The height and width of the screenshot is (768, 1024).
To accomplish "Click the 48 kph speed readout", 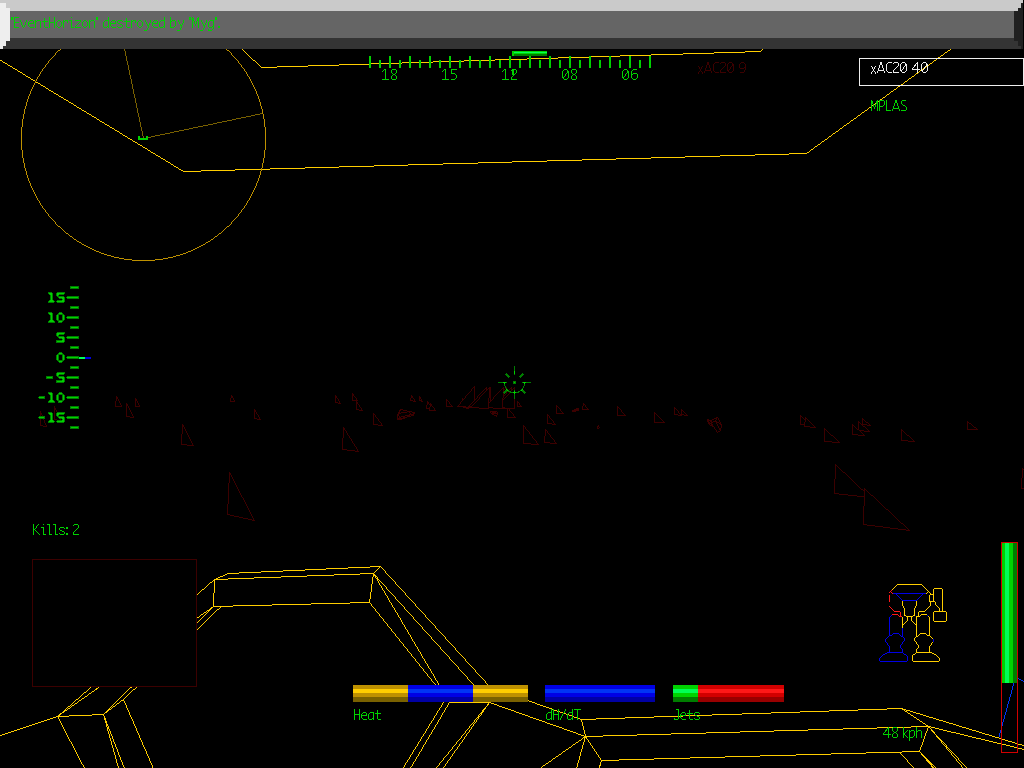I will tap(903, 733).
